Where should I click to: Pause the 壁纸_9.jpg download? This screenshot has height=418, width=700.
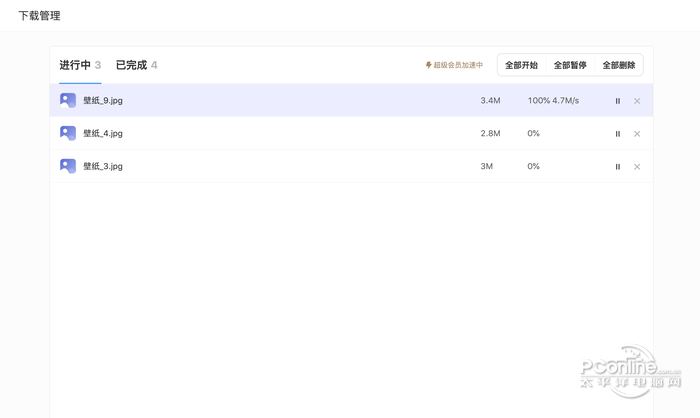pyautogui.click(x=617, y=101)
